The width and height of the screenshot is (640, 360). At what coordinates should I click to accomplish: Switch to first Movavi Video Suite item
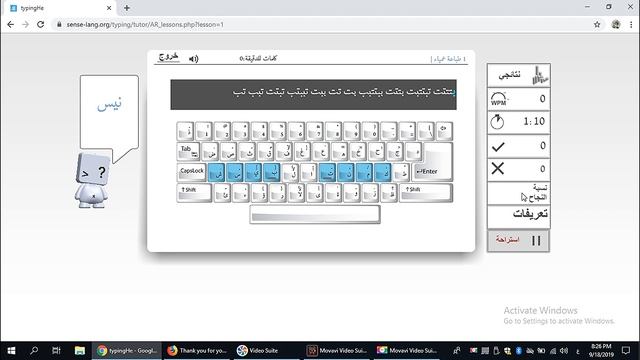337,351
